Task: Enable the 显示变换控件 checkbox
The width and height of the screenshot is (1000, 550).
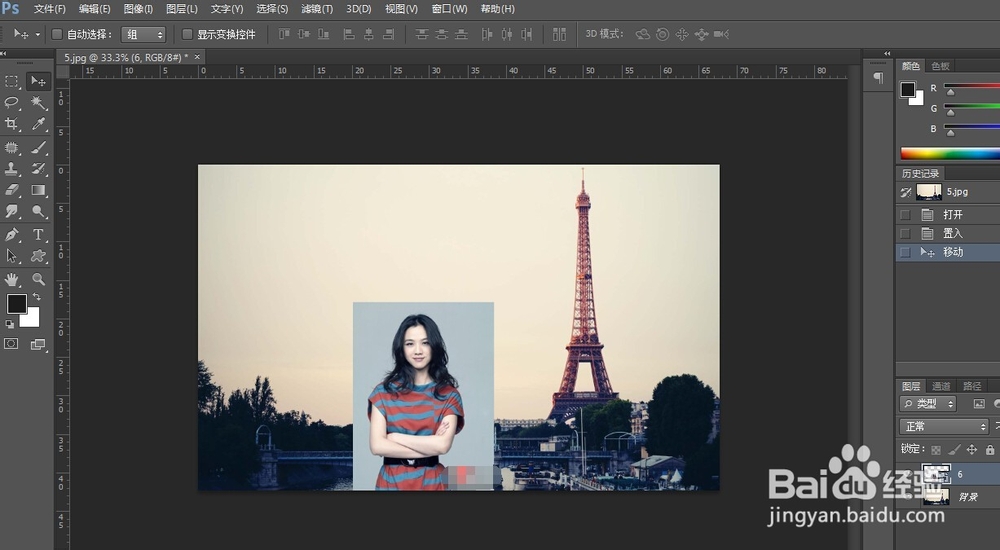Action: pos(187,34)
